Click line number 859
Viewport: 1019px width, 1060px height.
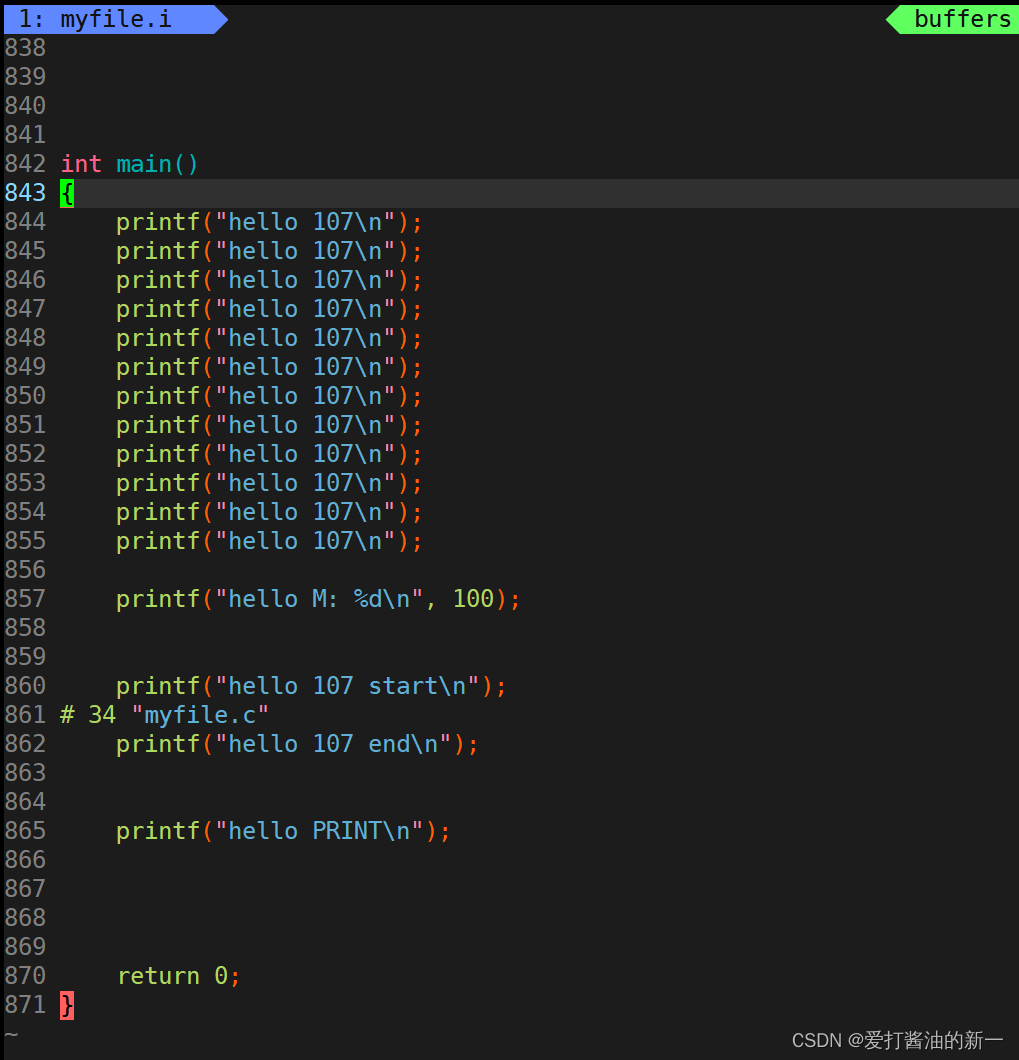pyautogui.click(x=25, y=656)
